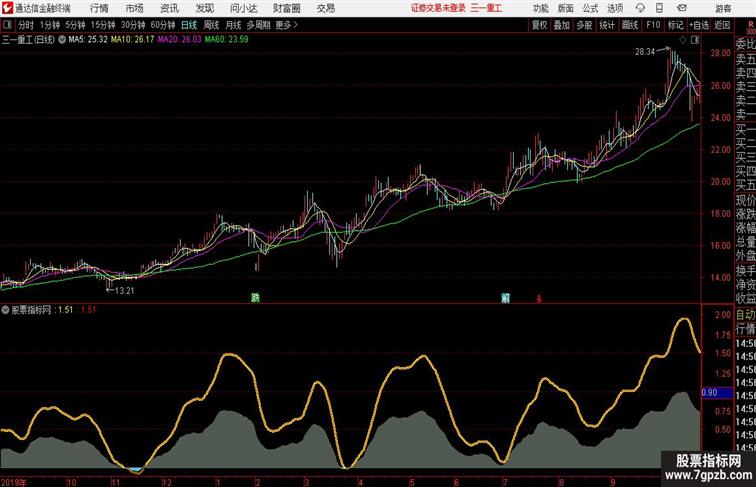
Task: Switch to the 分时 period tab
Action: click(26, 25)
